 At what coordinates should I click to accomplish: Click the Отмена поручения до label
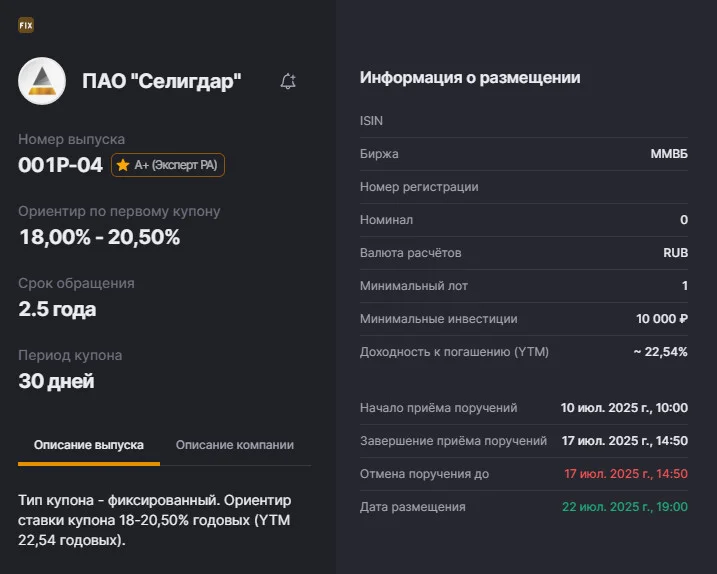424,474
